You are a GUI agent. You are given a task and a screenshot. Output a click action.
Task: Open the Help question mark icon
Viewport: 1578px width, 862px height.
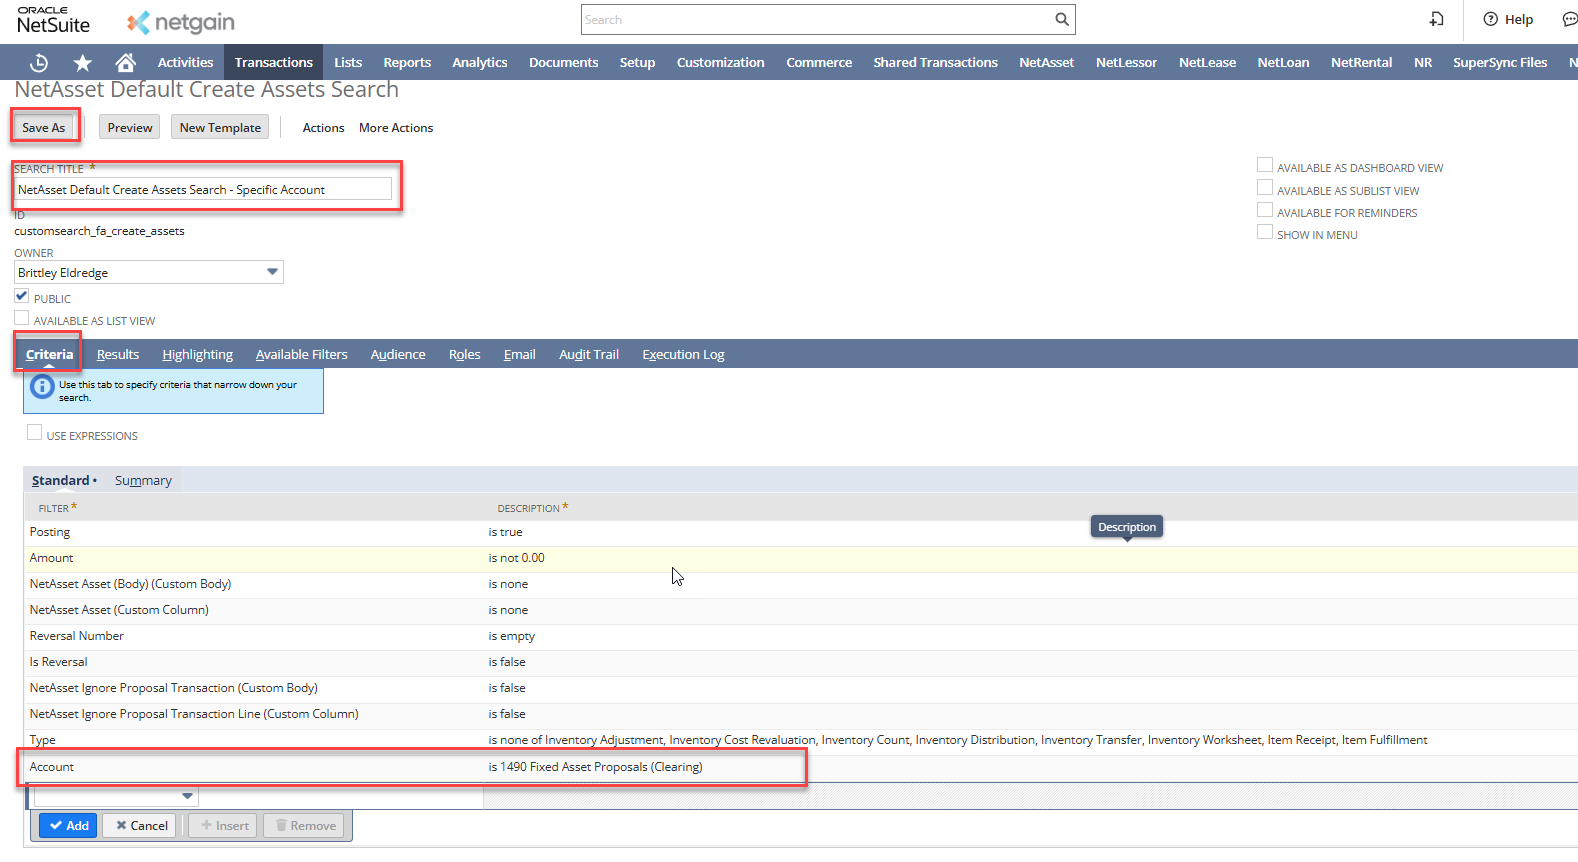tap(1491, 19)
